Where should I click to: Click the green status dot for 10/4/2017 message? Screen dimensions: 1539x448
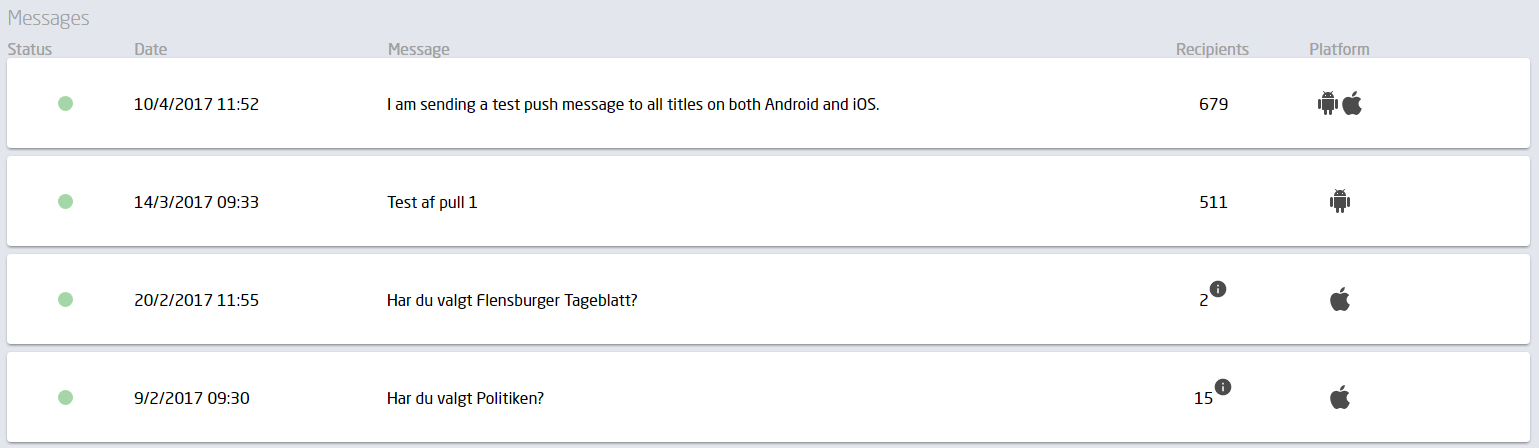66,103
